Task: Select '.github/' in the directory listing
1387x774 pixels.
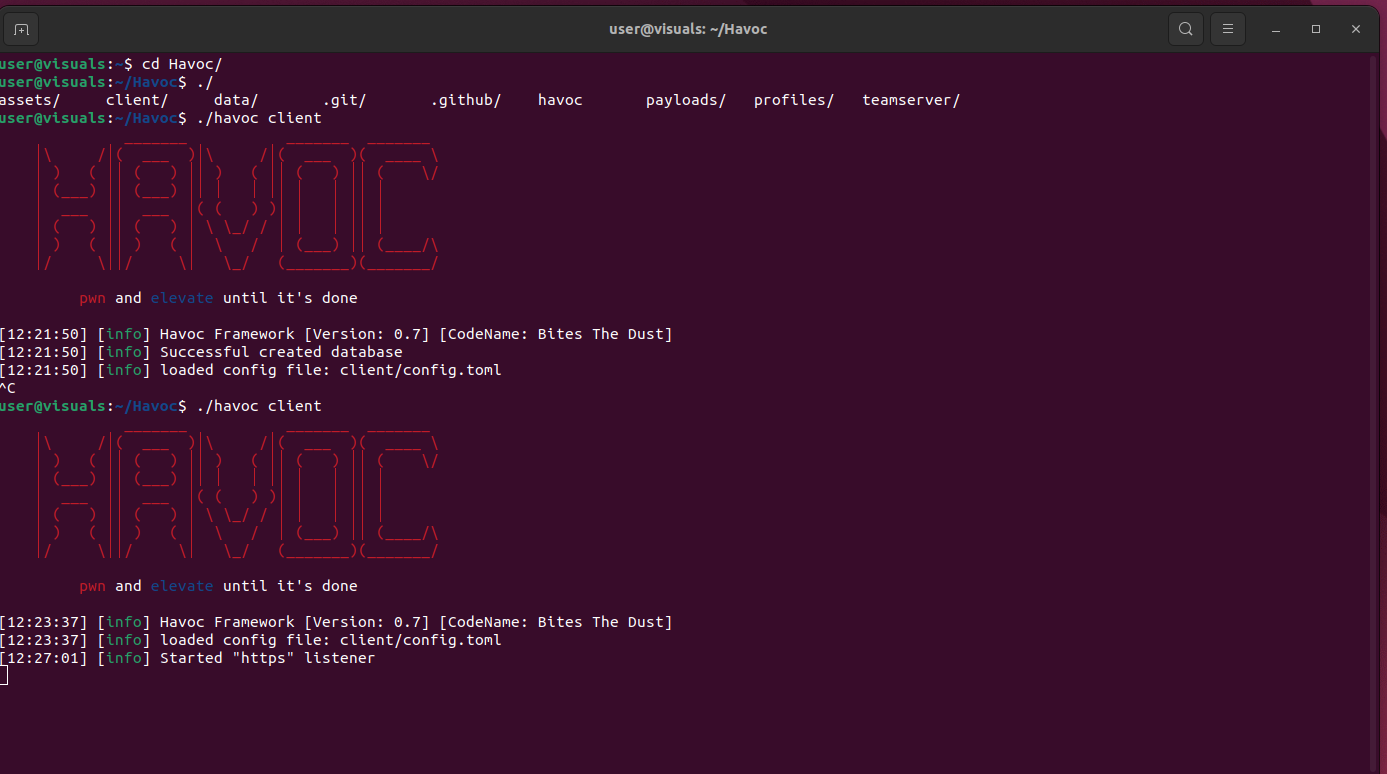Action: 466,100
